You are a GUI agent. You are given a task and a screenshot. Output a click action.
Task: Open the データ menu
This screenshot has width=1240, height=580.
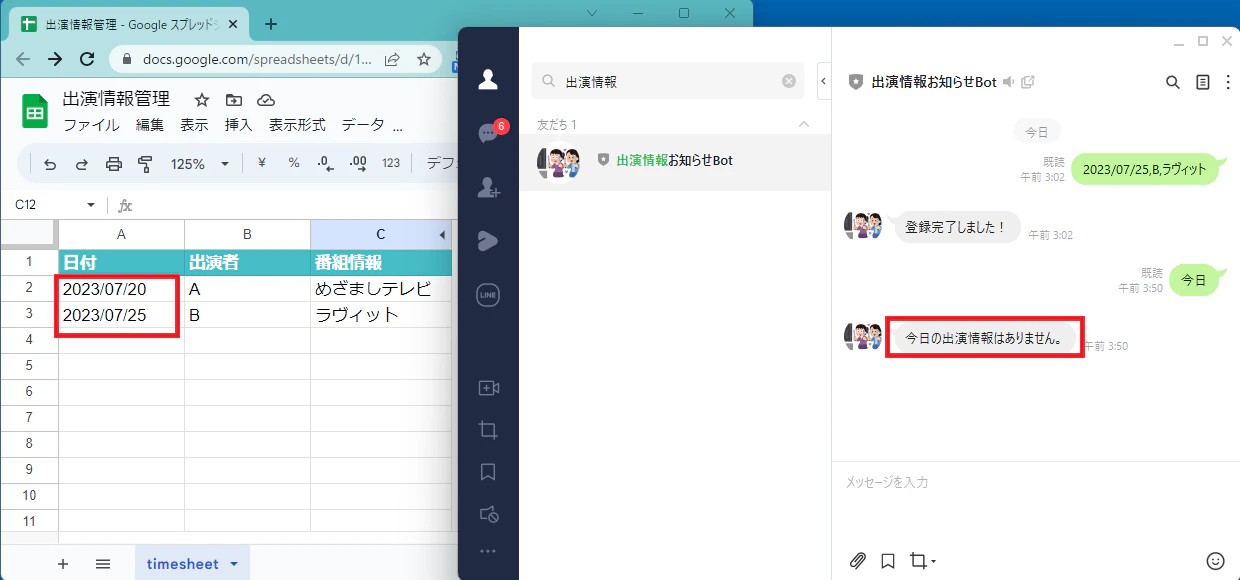[363, 125]
